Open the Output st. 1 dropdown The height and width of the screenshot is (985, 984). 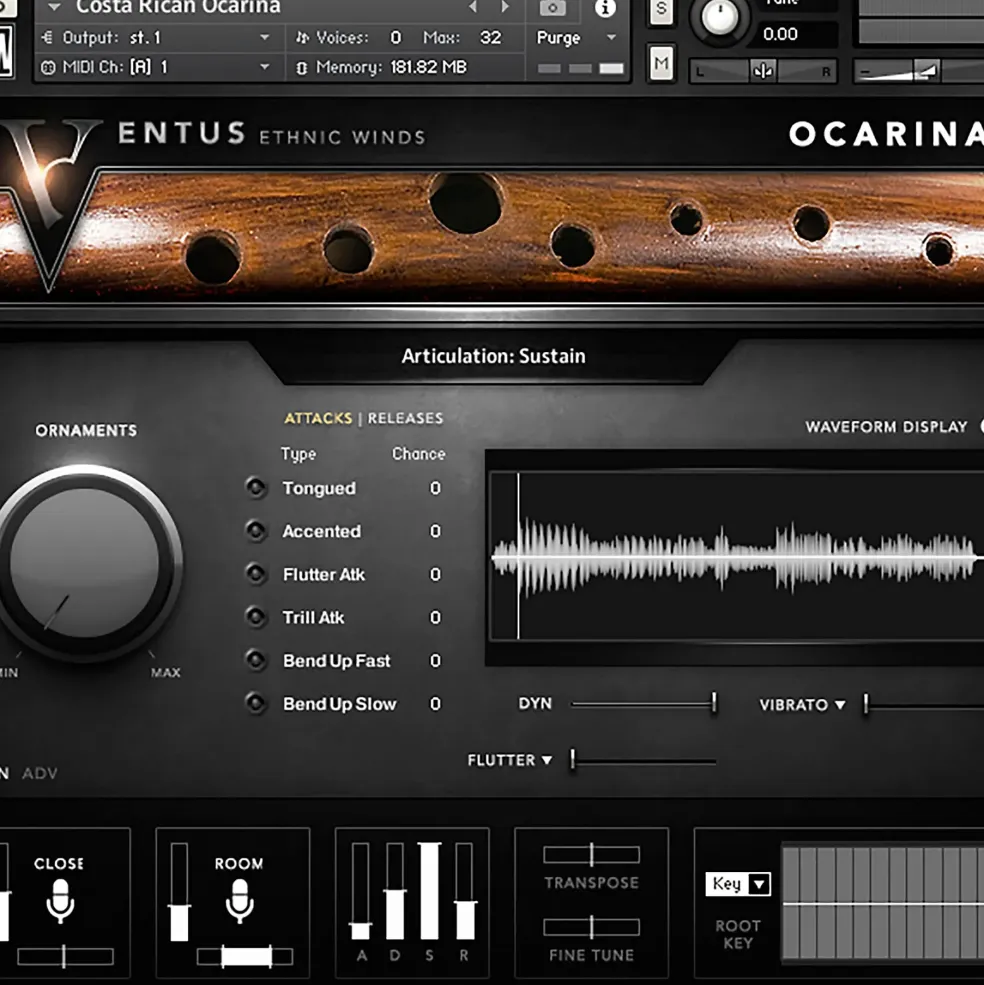point(265,38)
